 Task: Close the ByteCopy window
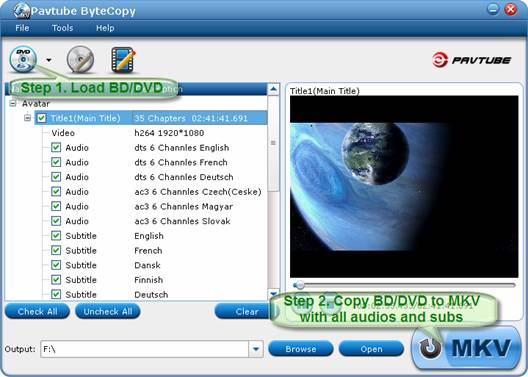510,9
